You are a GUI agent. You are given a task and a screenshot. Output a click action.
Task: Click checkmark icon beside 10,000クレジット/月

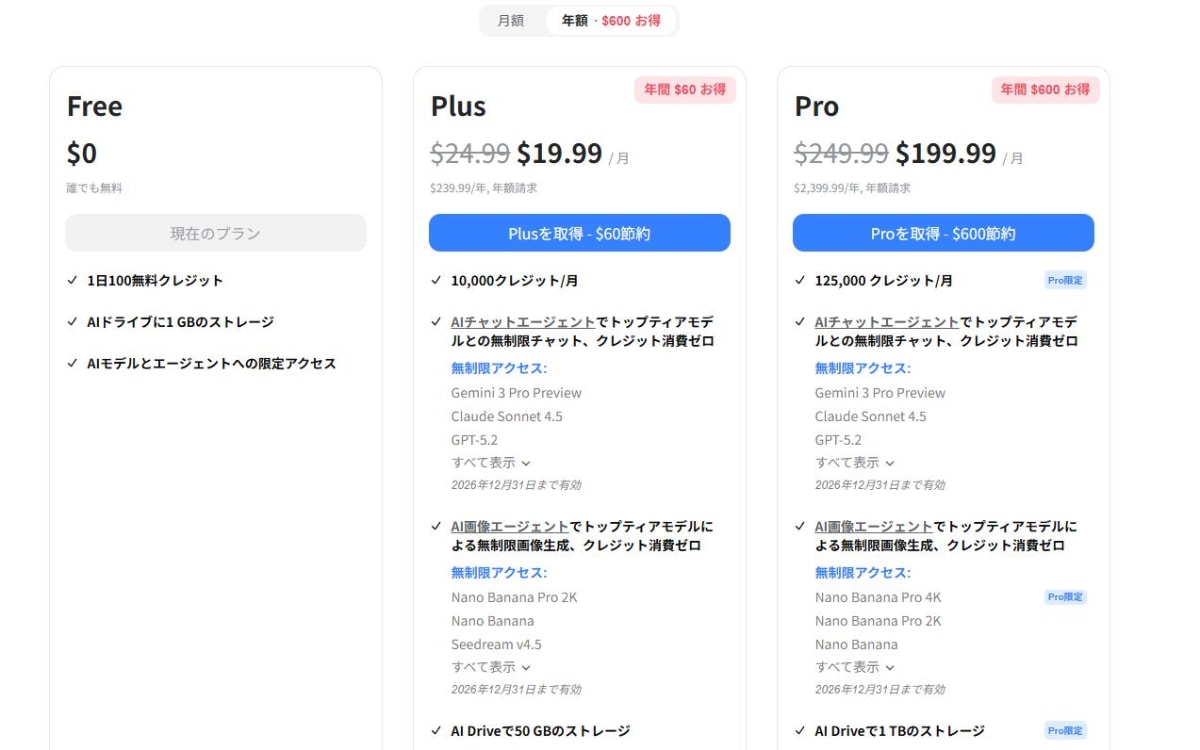(x=436, y=281)
